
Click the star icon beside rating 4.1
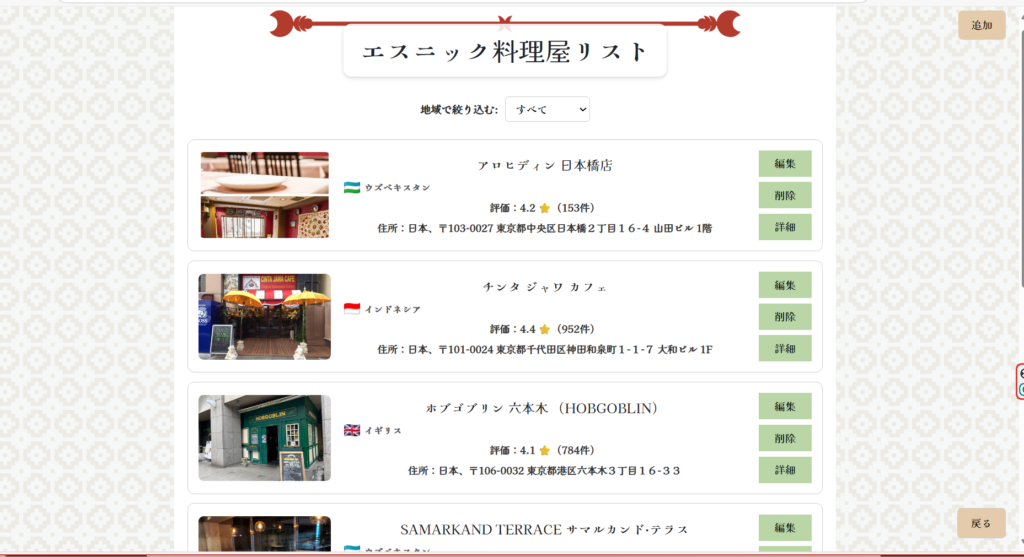pyautogui.click(x=545, y=451)
